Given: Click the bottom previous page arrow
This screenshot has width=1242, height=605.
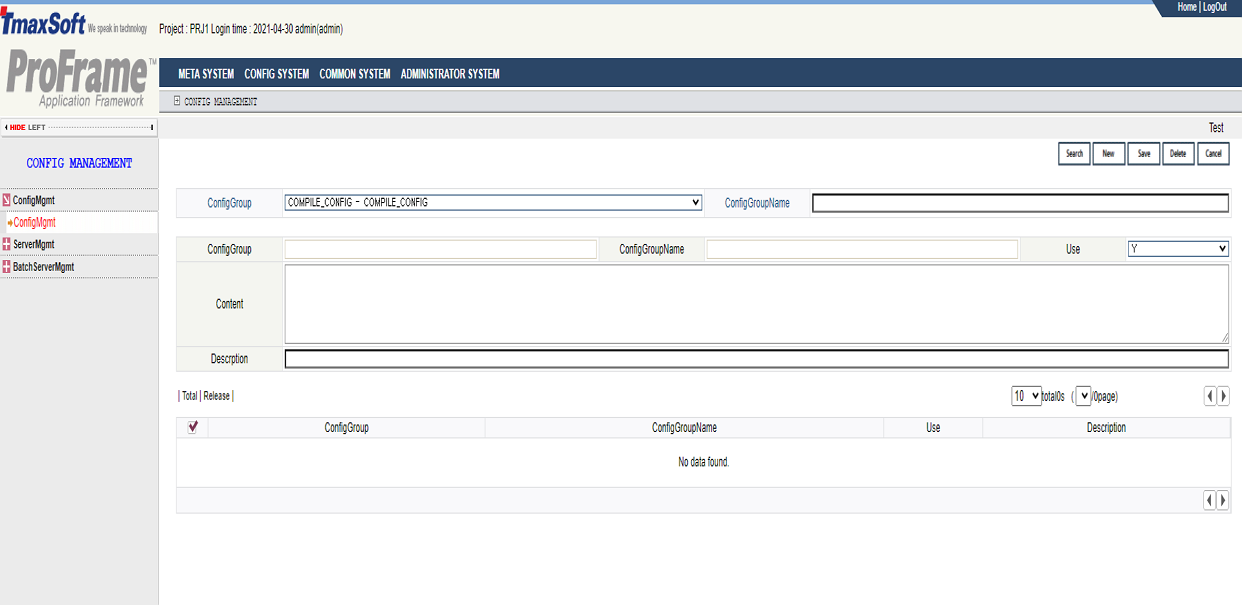Looking at the screenshot, I should 1210,500.
